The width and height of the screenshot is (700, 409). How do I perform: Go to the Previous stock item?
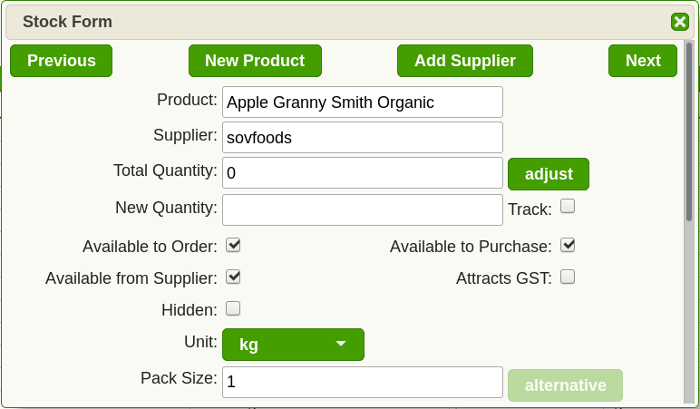click(61, 61)
